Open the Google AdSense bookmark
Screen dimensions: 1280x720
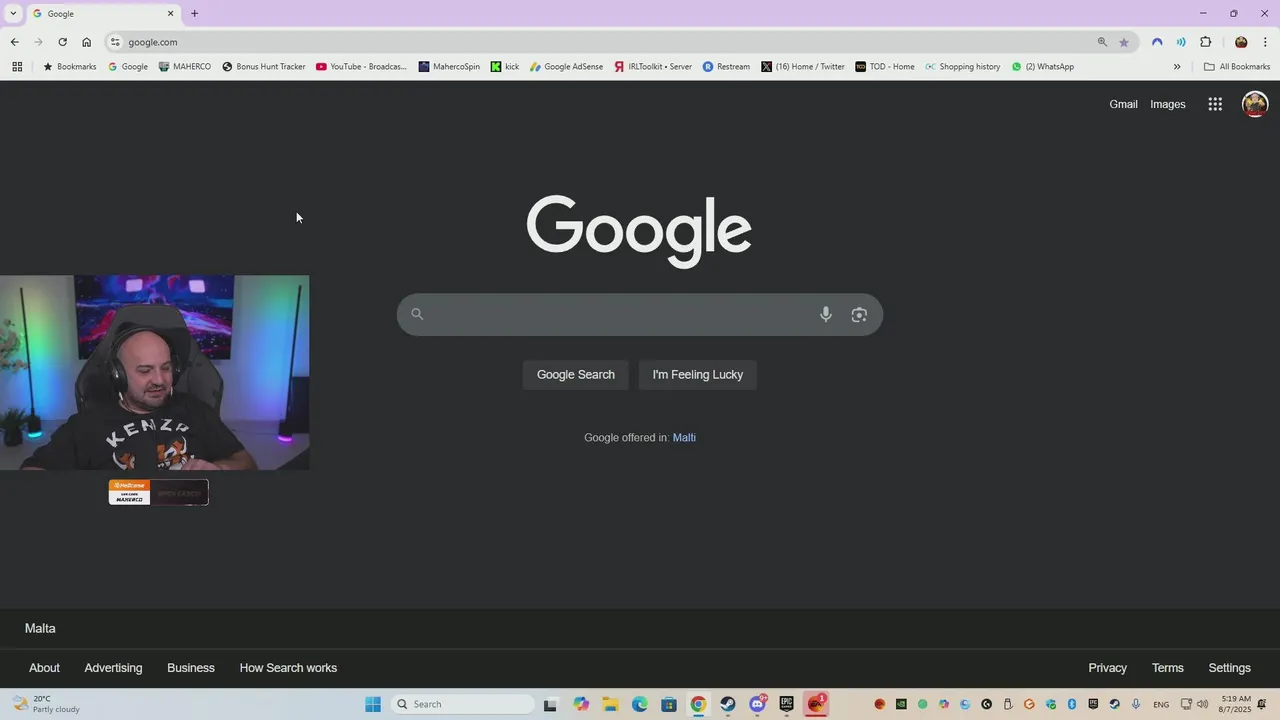pyautogui.click(x=566, y=67)
